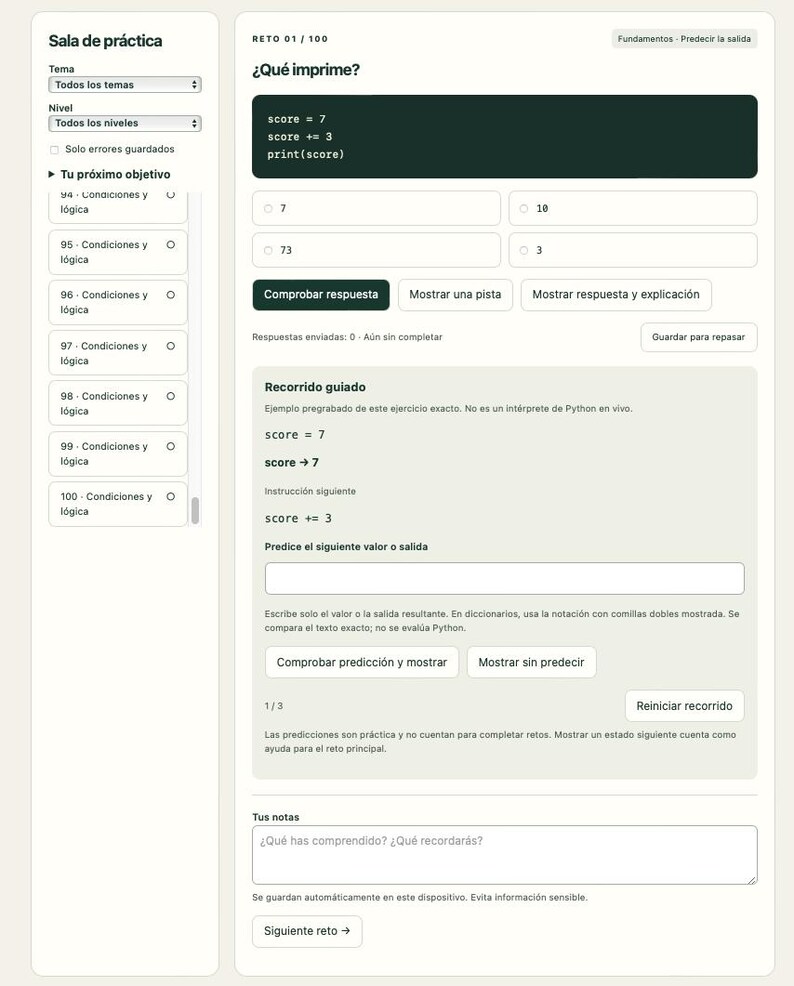Image resolution: width=794 pixels, height=986 pixels.
Task: Open challenge 99 · Condiciones y lógica
Action: click(118, 454)
